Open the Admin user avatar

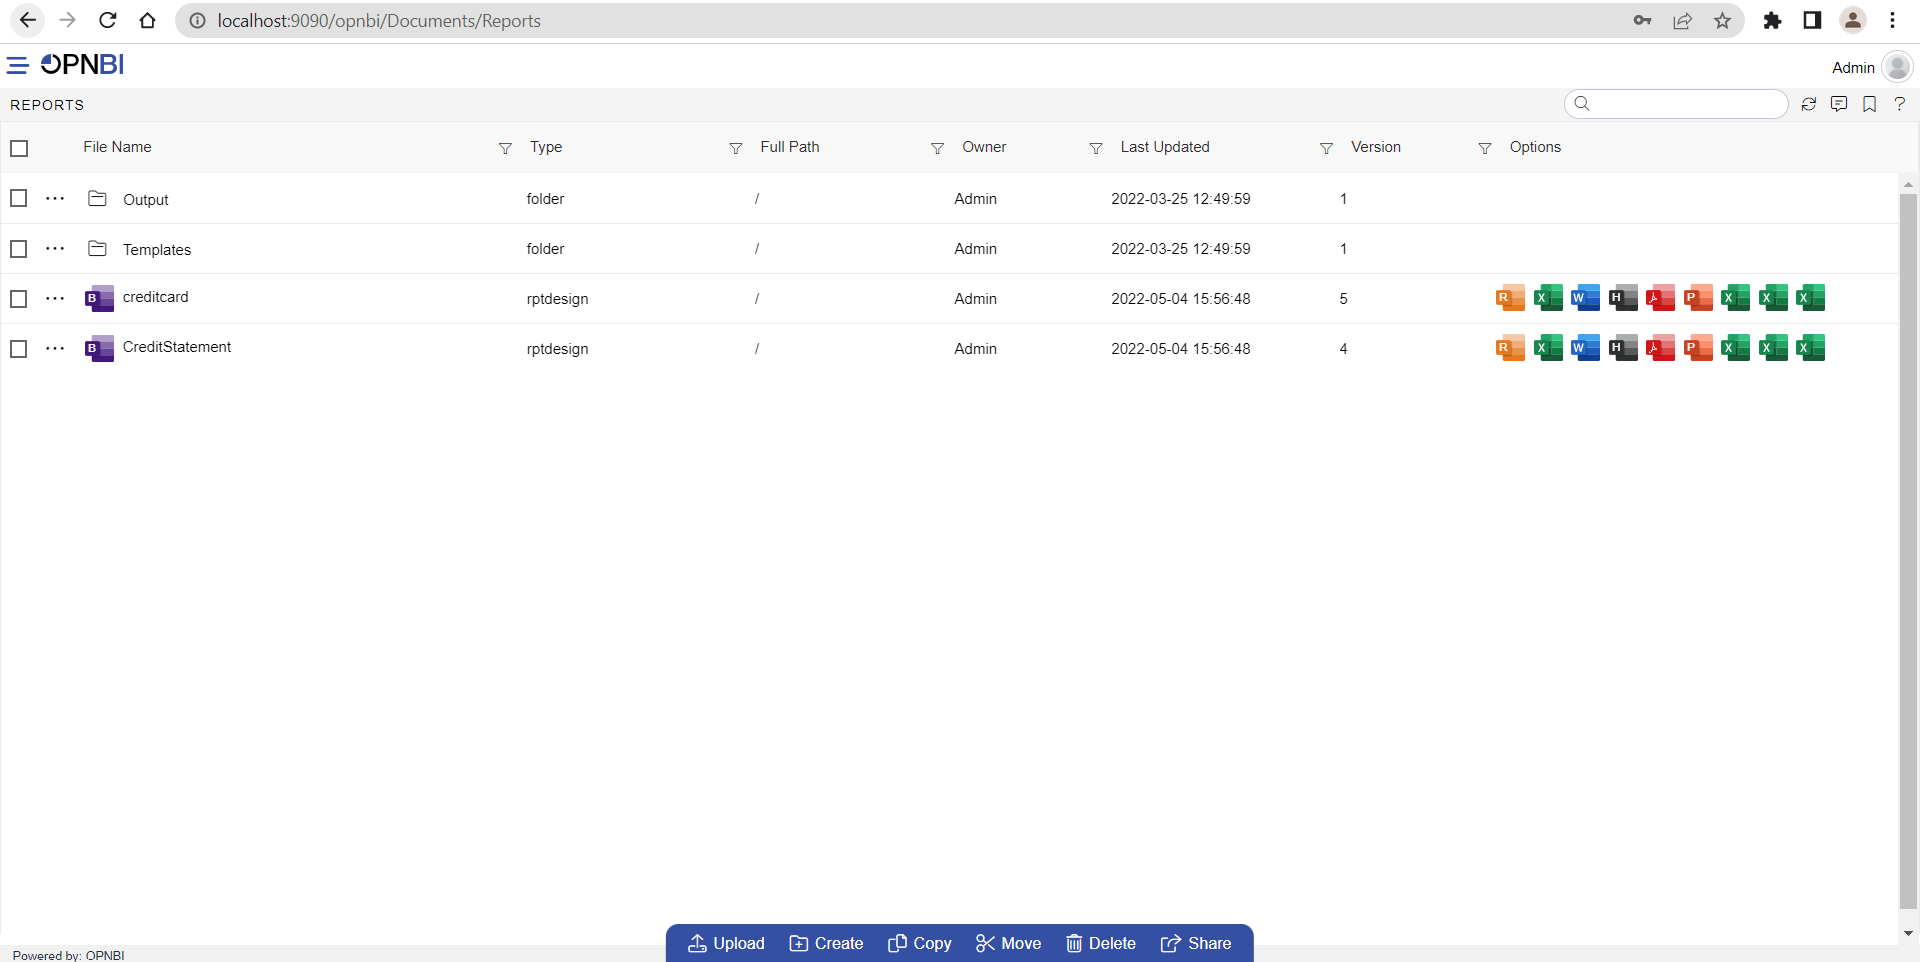(x=1896, y=67)
